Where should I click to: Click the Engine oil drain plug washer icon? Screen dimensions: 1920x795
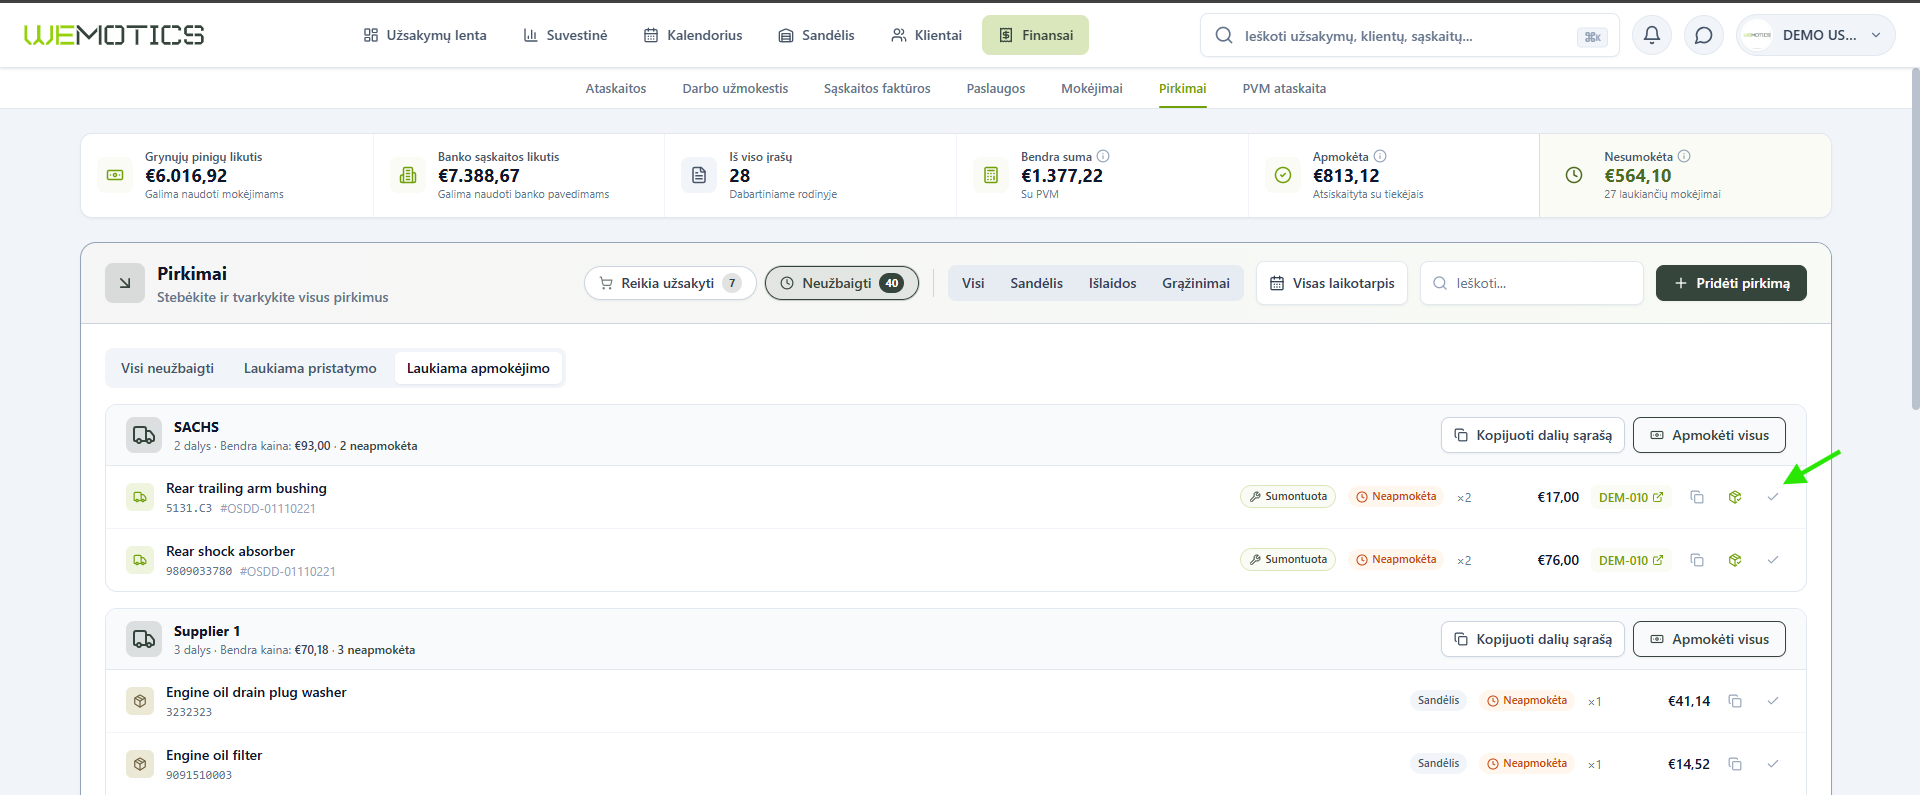tap(140, 701)
